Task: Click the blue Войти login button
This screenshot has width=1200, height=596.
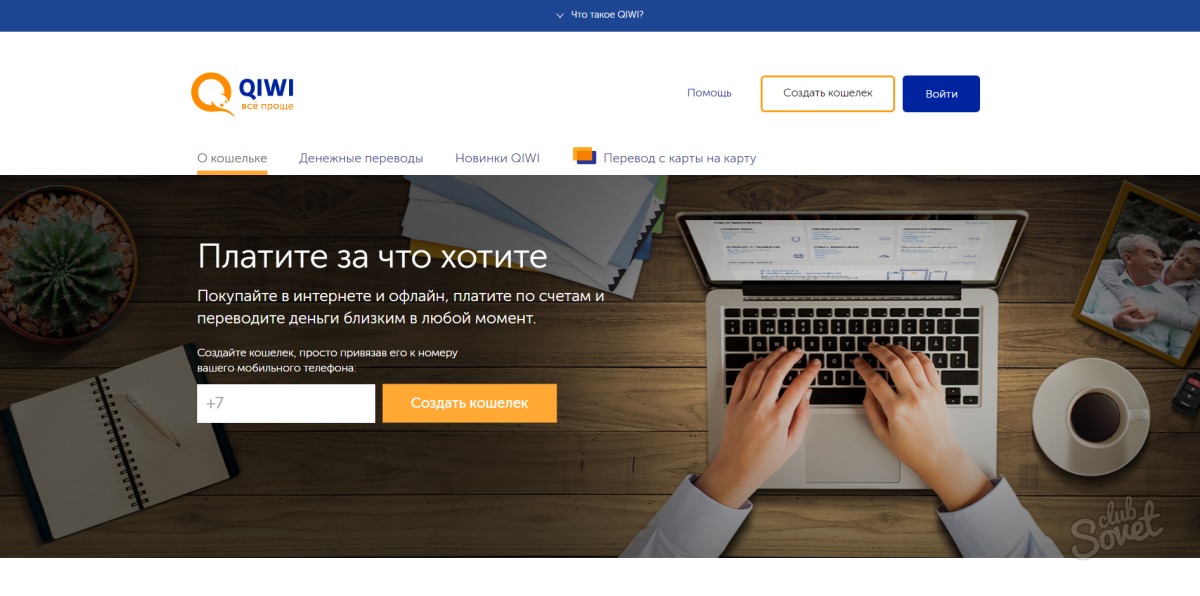Action: point(941,93)
